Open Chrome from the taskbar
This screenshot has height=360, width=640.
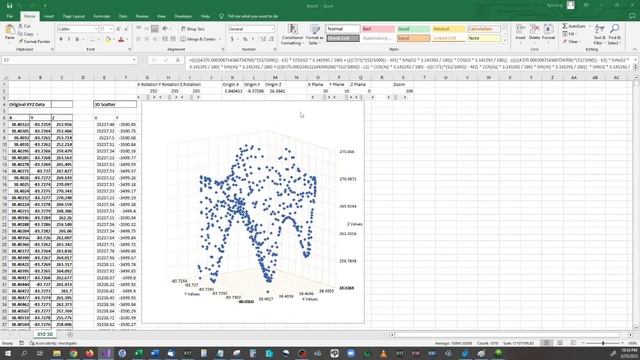click(x=73, y=353)
